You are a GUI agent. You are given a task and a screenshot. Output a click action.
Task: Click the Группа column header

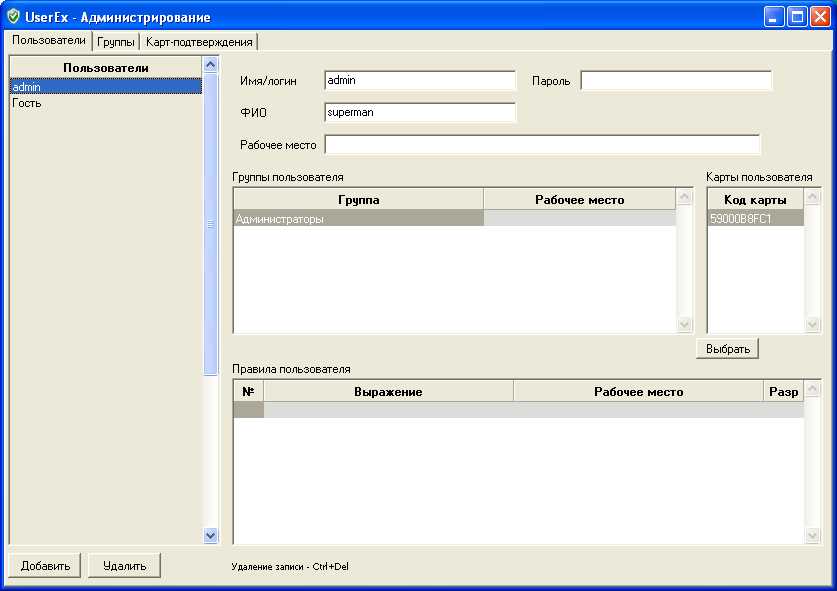pyautogui.click(x=358, y=200)
